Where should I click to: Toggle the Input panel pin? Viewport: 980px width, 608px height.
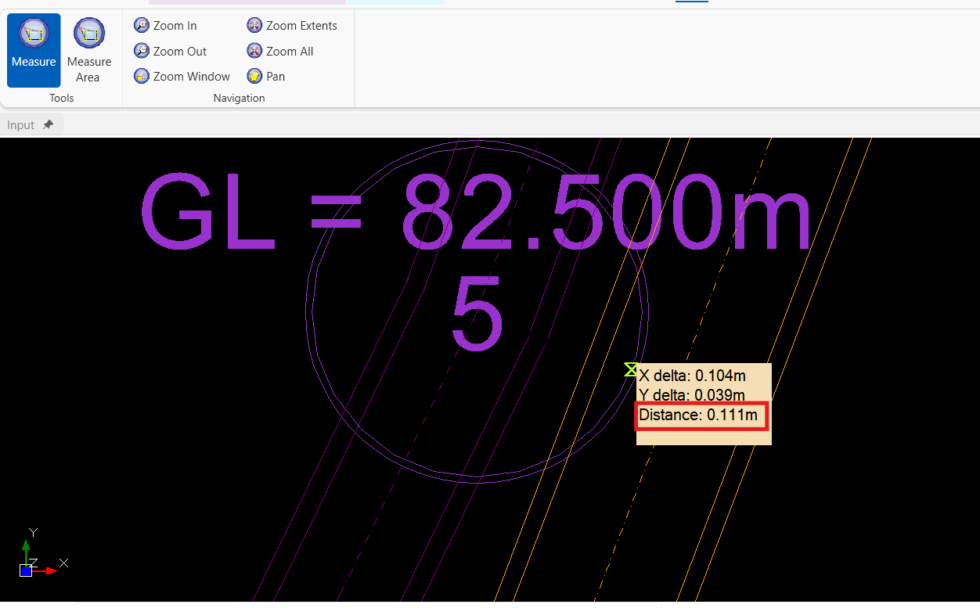[x=48, y=125]
